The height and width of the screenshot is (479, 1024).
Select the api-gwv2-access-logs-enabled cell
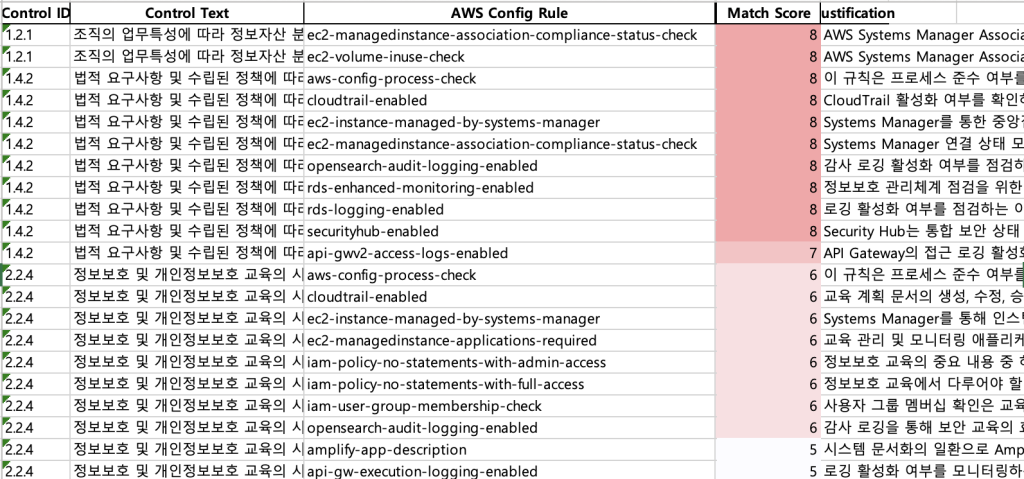point(509,253)
